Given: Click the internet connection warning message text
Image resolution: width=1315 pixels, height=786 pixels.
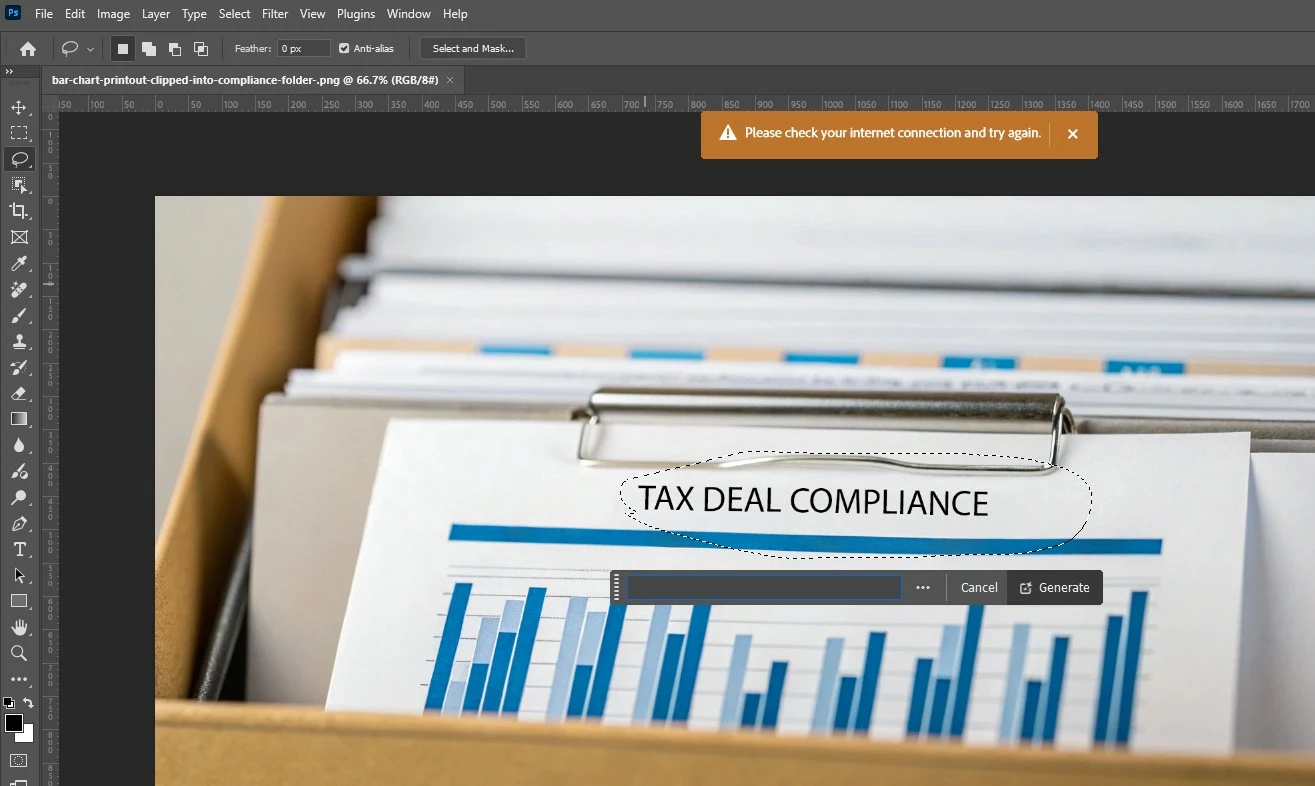Looking at the screenshot, I should [x=892, y=133].
